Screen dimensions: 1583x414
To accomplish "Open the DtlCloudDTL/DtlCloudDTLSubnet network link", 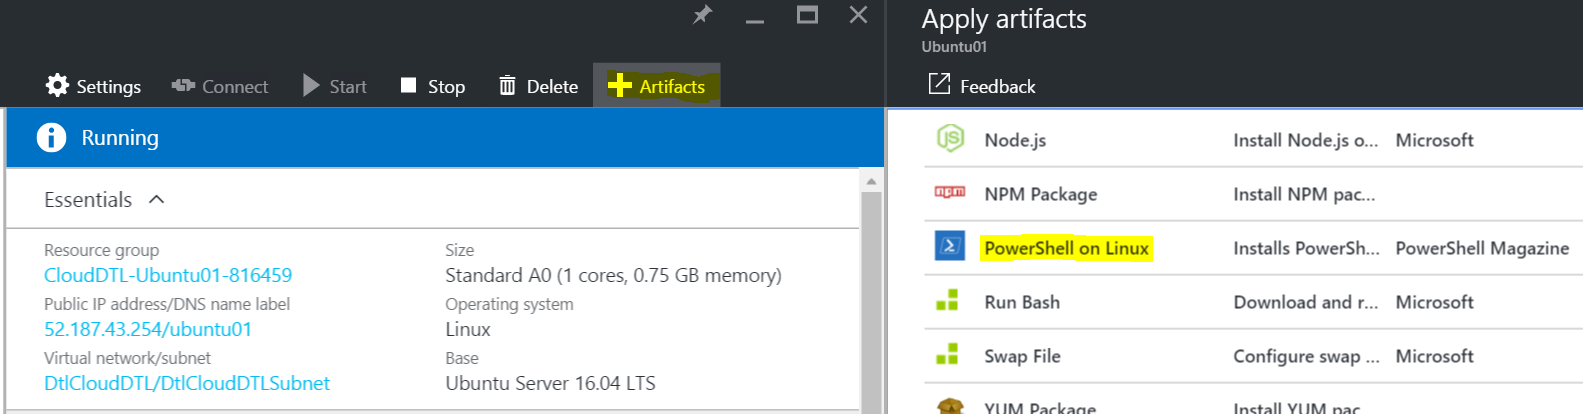I will pyautogui.click(x=187, y=383).
